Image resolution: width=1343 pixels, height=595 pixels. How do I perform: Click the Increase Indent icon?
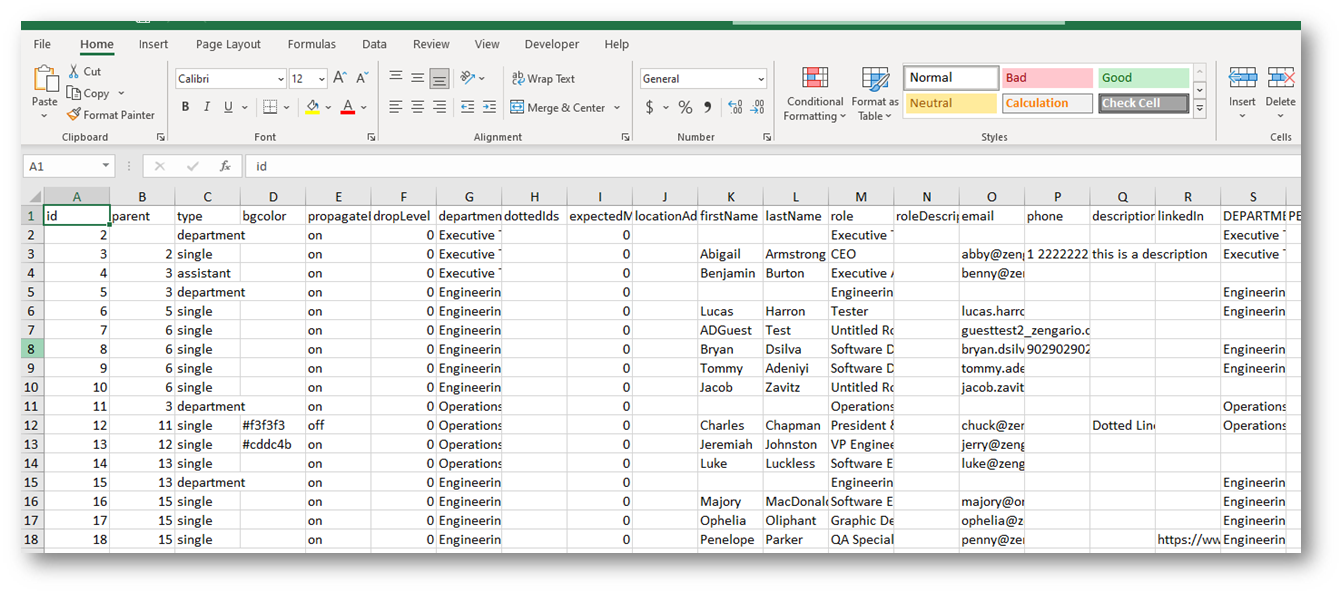coord(489,107)
